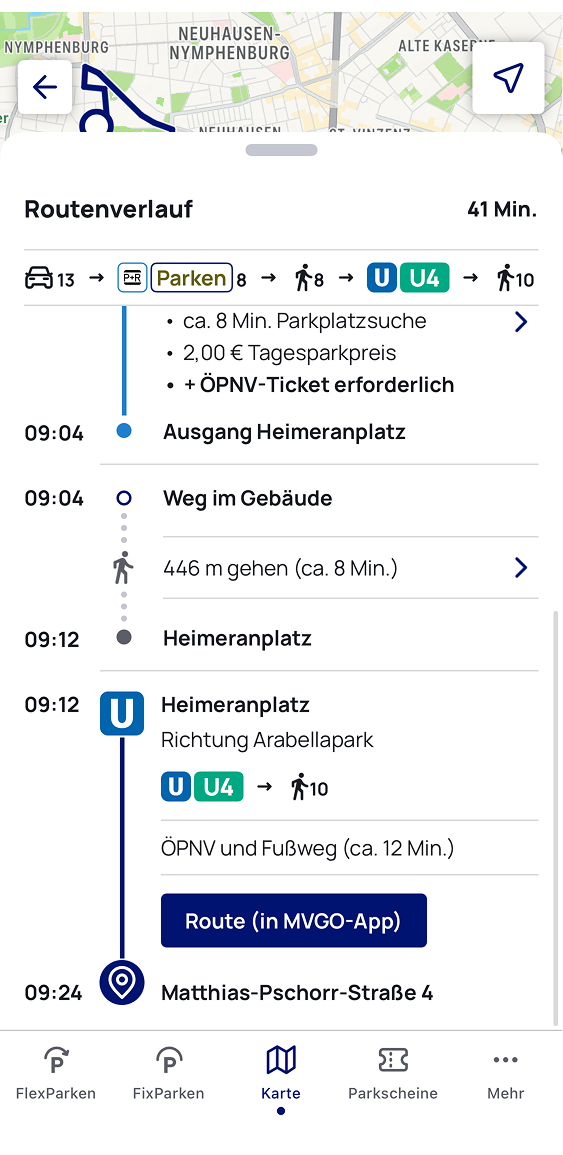Screen dimensions: 563x1155
Task: Tap the Parken label in route summary
Action: [192, 278]
